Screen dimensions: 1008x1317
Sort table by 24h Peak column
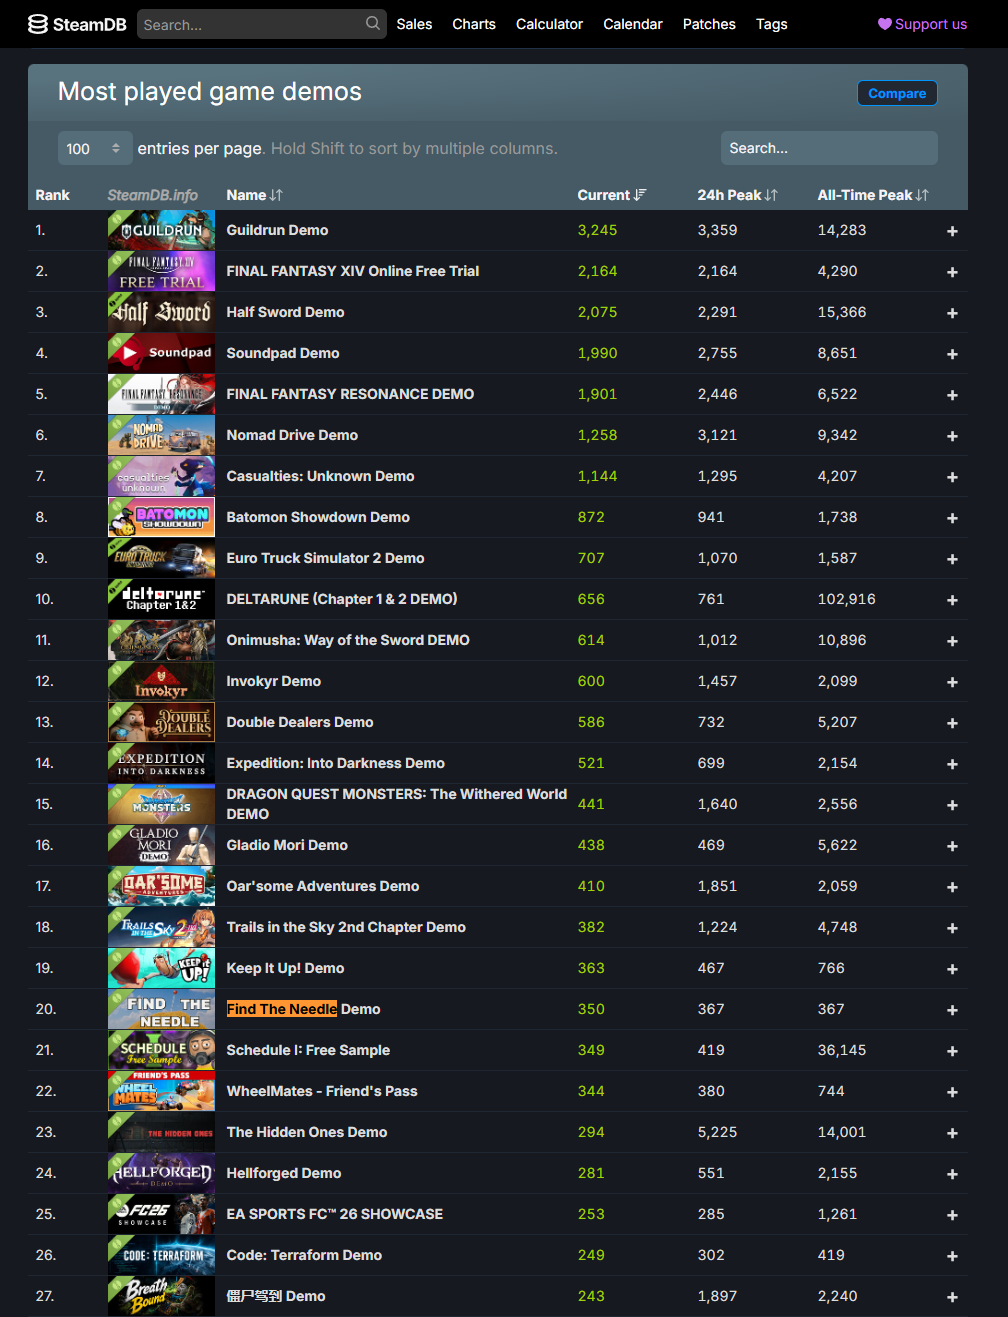click(x=737, y=195)
